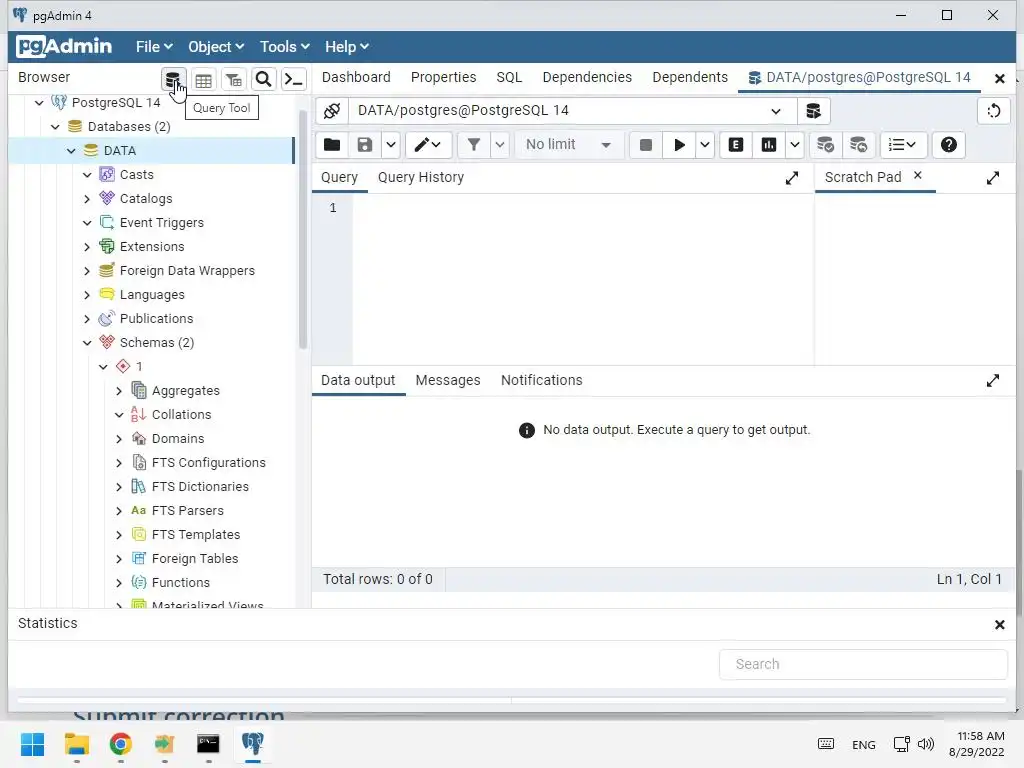Open the Macros list icon

pos(903,145)
